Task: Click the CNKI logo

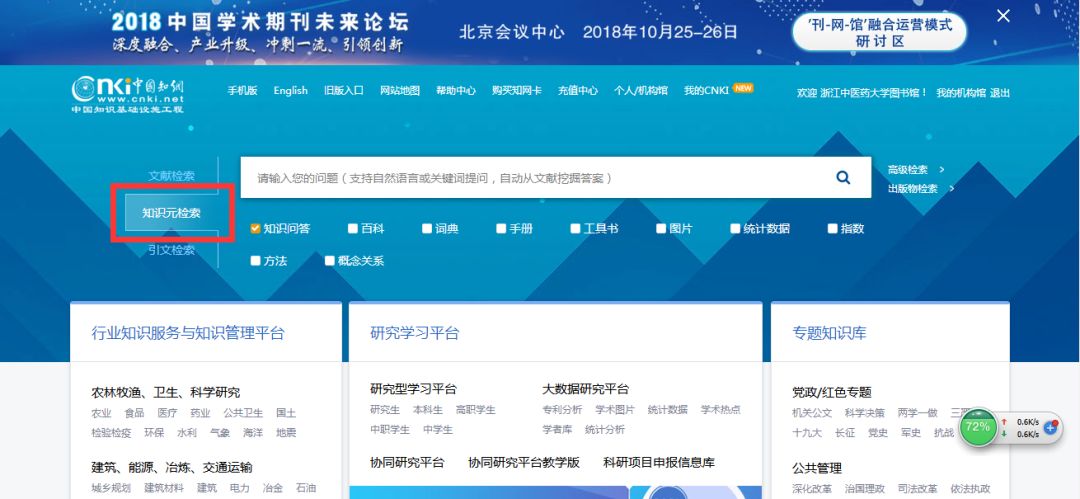Action: [128, 92]
